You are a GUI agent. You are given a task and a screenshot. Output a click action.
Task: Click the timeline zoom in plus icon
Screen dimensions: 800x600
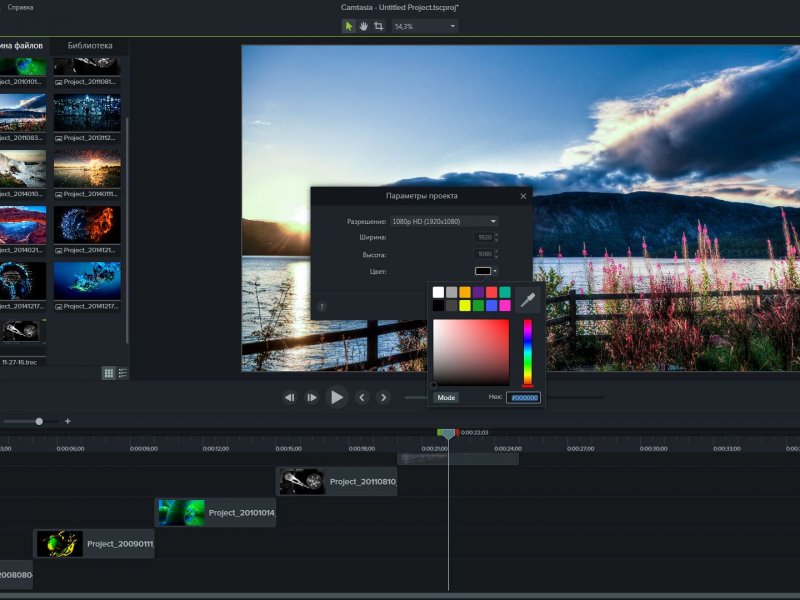pos(67,421)
